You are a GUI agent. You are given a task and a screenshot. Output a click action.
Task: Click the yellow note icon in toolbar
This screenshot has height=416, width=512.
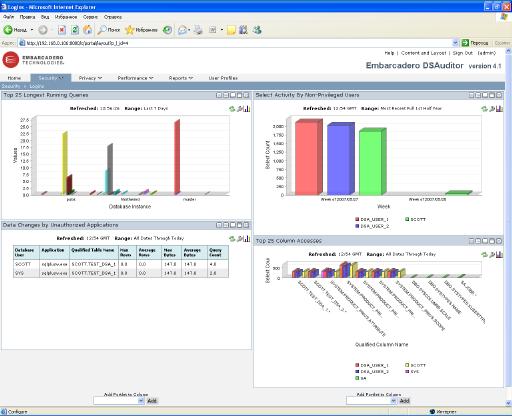pos(231,30)
